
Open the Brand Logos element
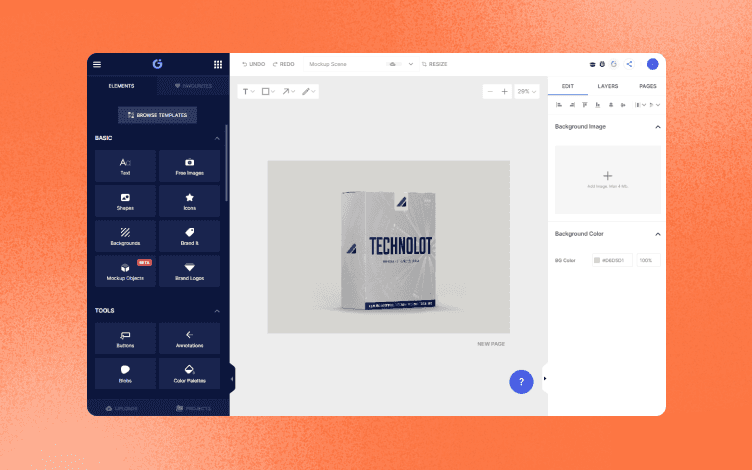pyautogui.click(x=189, y=271)
